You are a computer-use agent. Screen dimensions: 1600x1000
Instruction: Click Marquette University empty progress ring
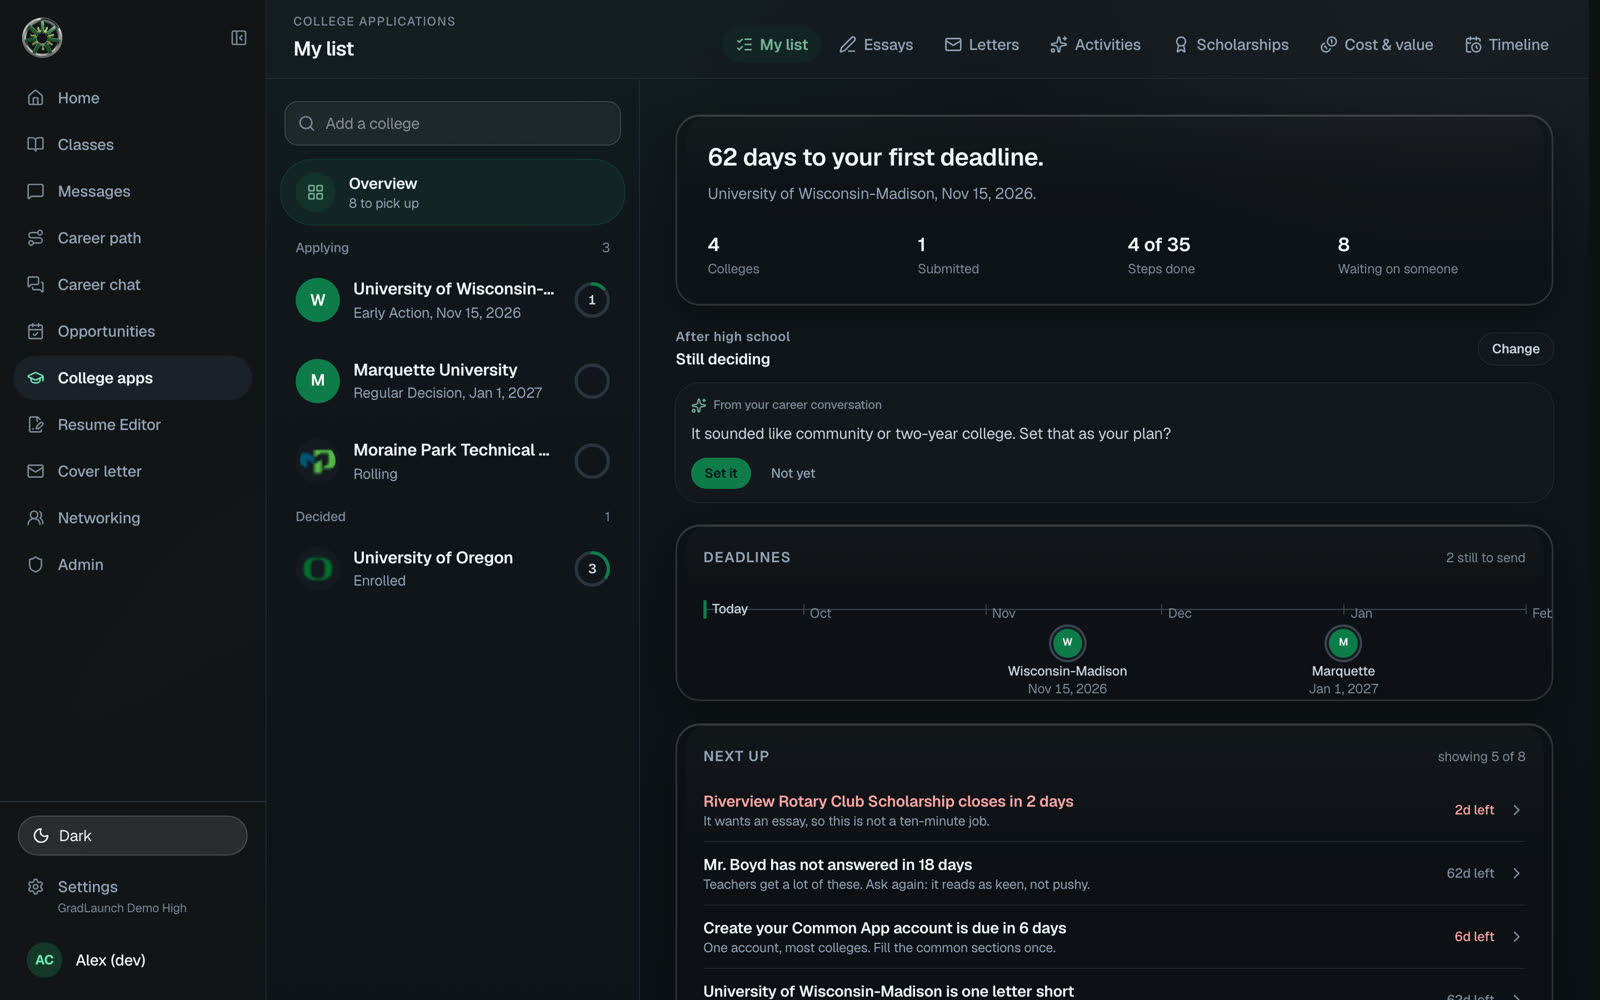click(592, 381)
